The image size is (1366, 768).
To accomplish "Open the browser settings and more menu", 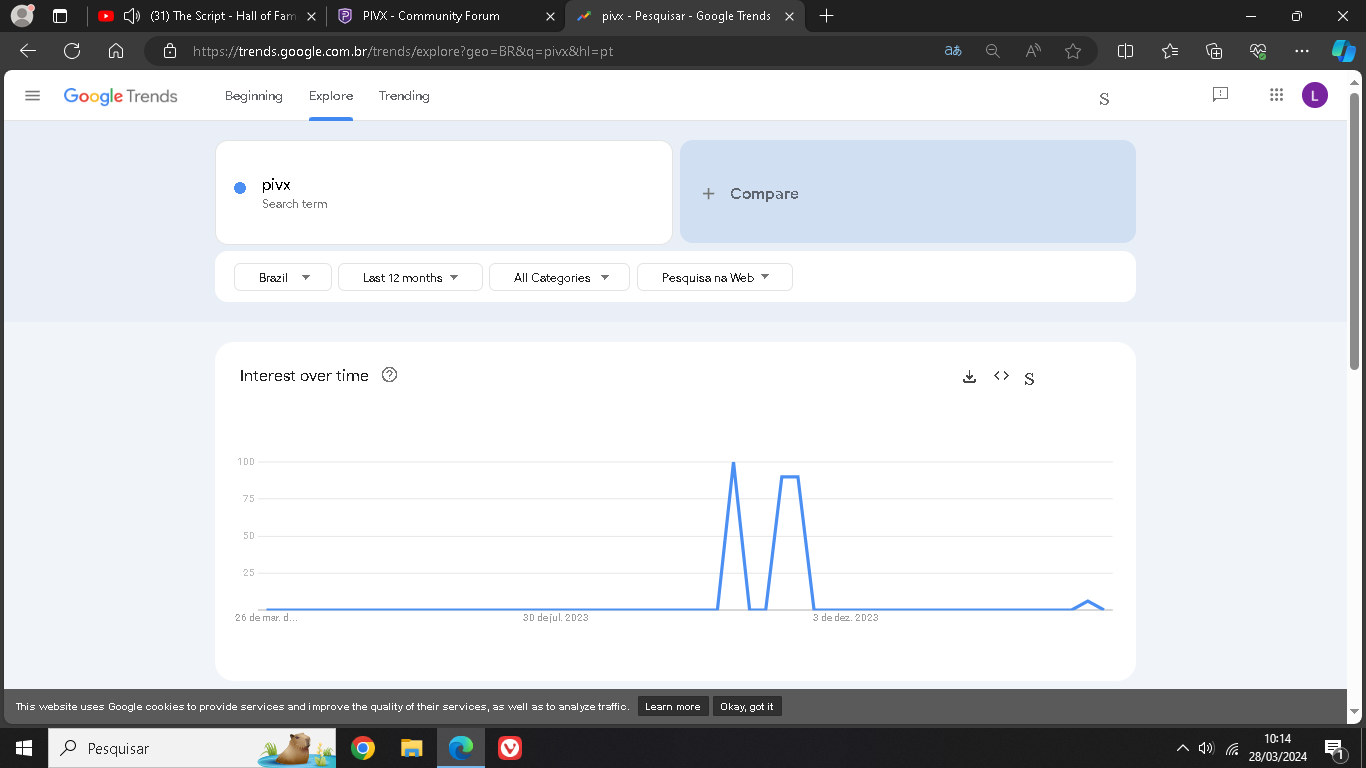I will pyautogui.click(x=1301, y=51).
